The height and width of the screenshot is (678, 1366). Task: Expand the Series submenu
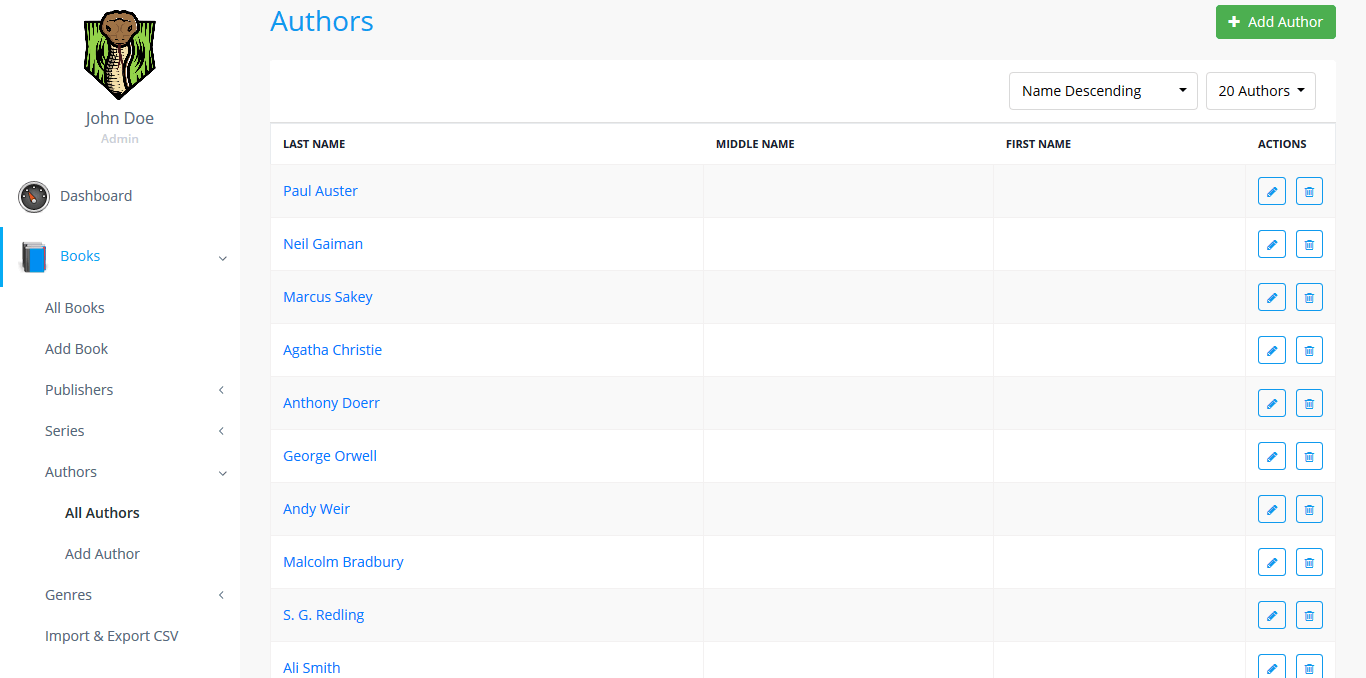pos(65,431)
